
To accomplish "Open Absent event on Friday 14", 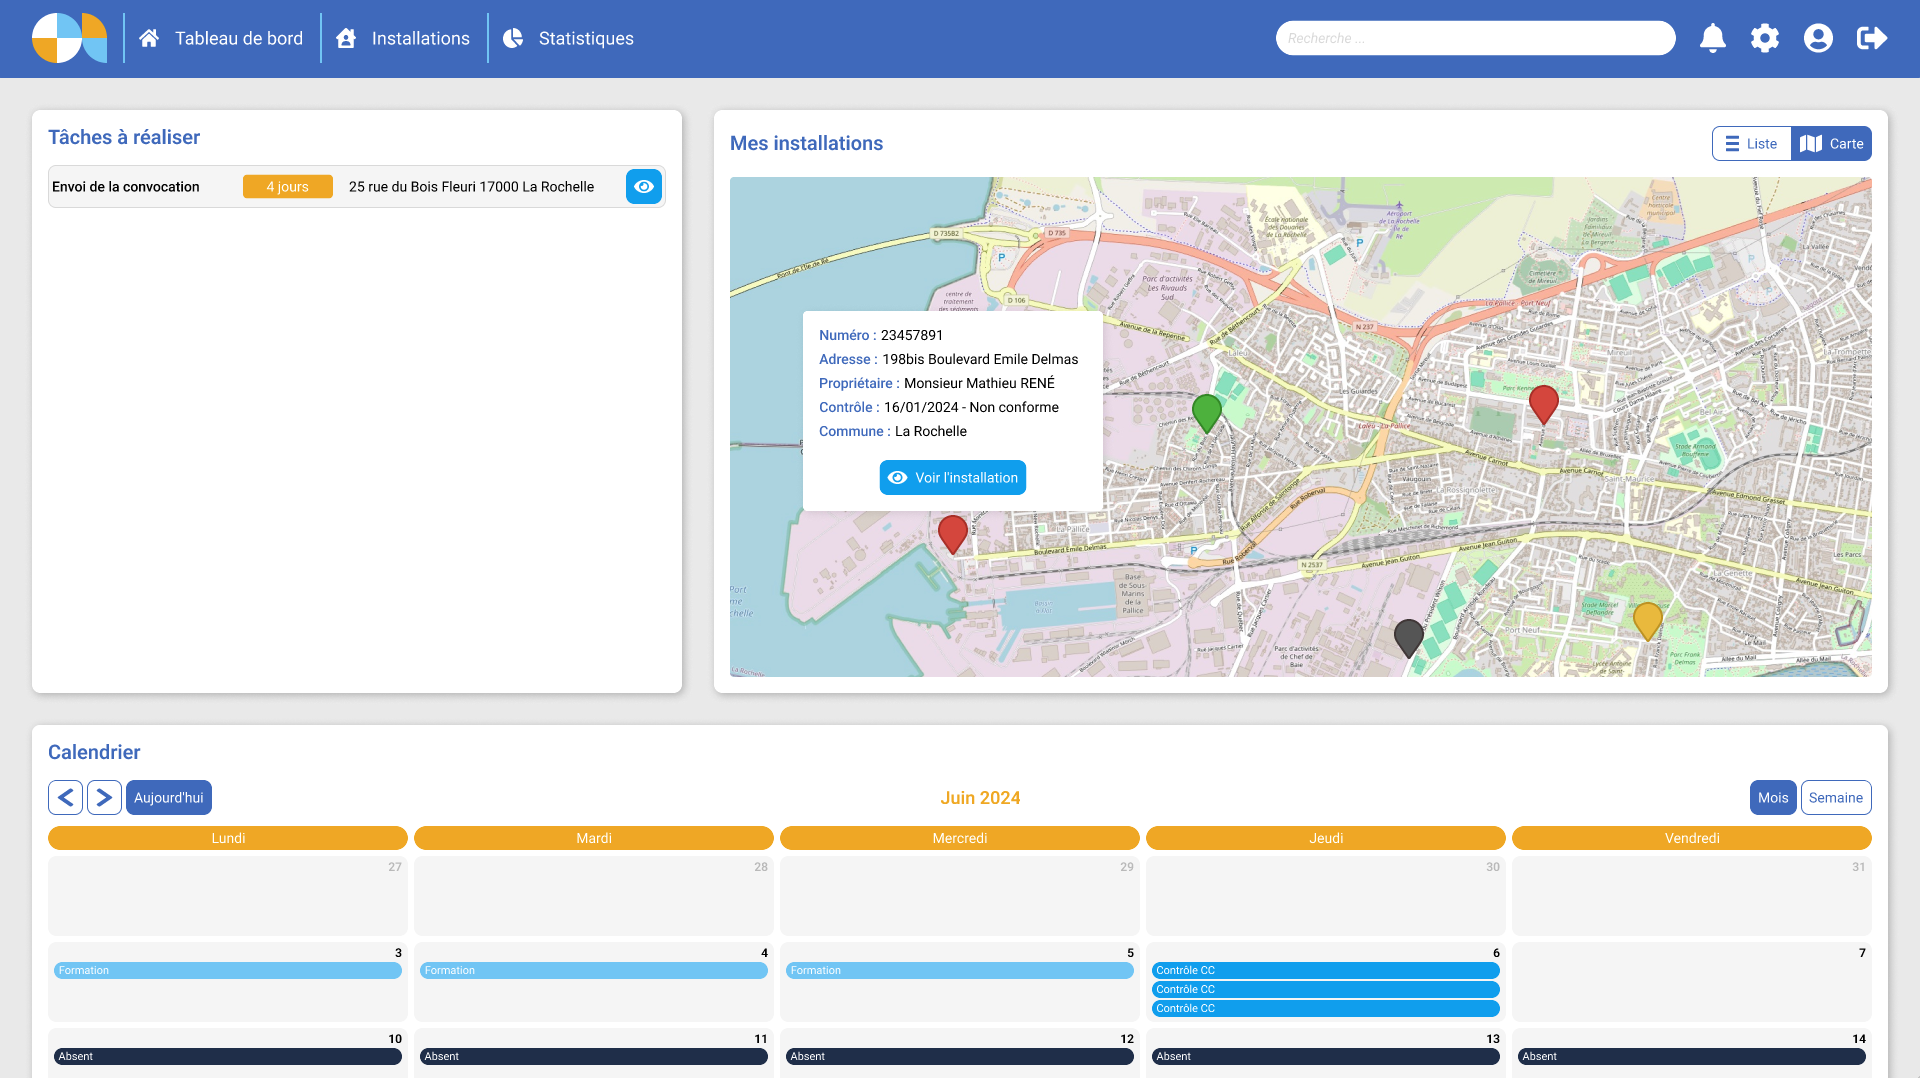I will click(x=1692, y=1056).
